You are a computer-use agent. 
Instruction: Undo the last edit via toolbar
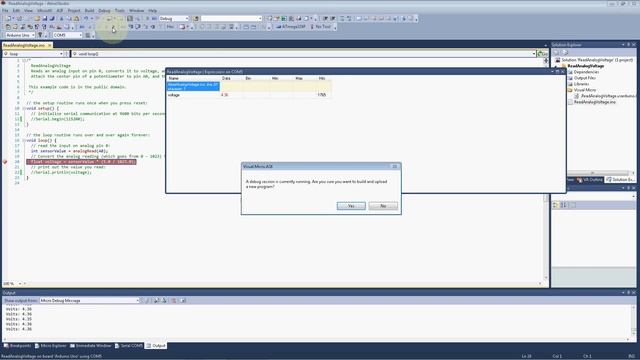[86, 18]
